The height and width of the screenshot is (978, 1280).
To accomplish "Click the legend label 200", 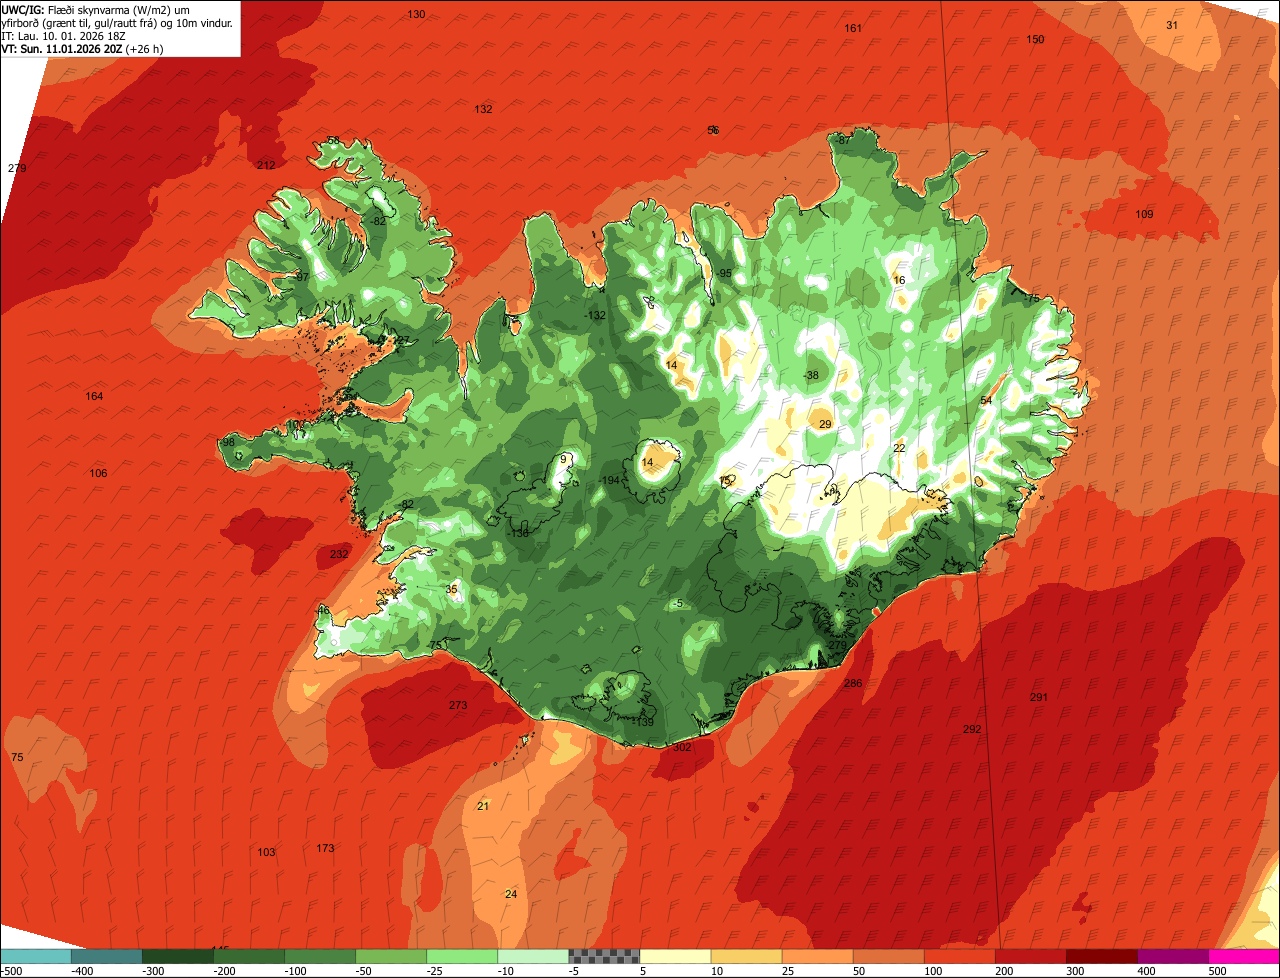I will pyautogui.click(x=1004, y=970).
